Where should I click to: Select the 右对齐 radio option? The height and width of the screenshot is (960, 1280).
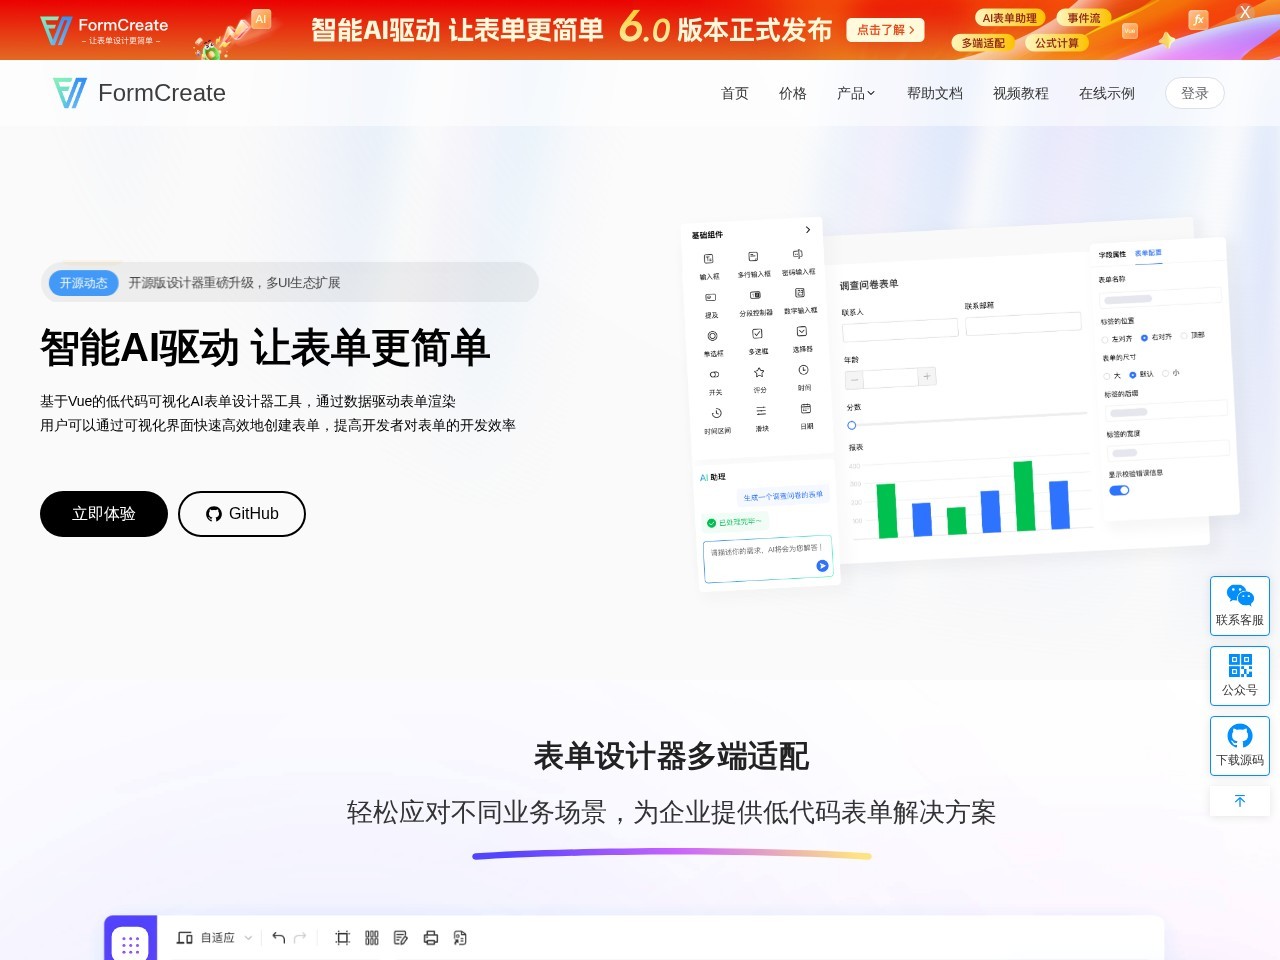(1157, 338)
